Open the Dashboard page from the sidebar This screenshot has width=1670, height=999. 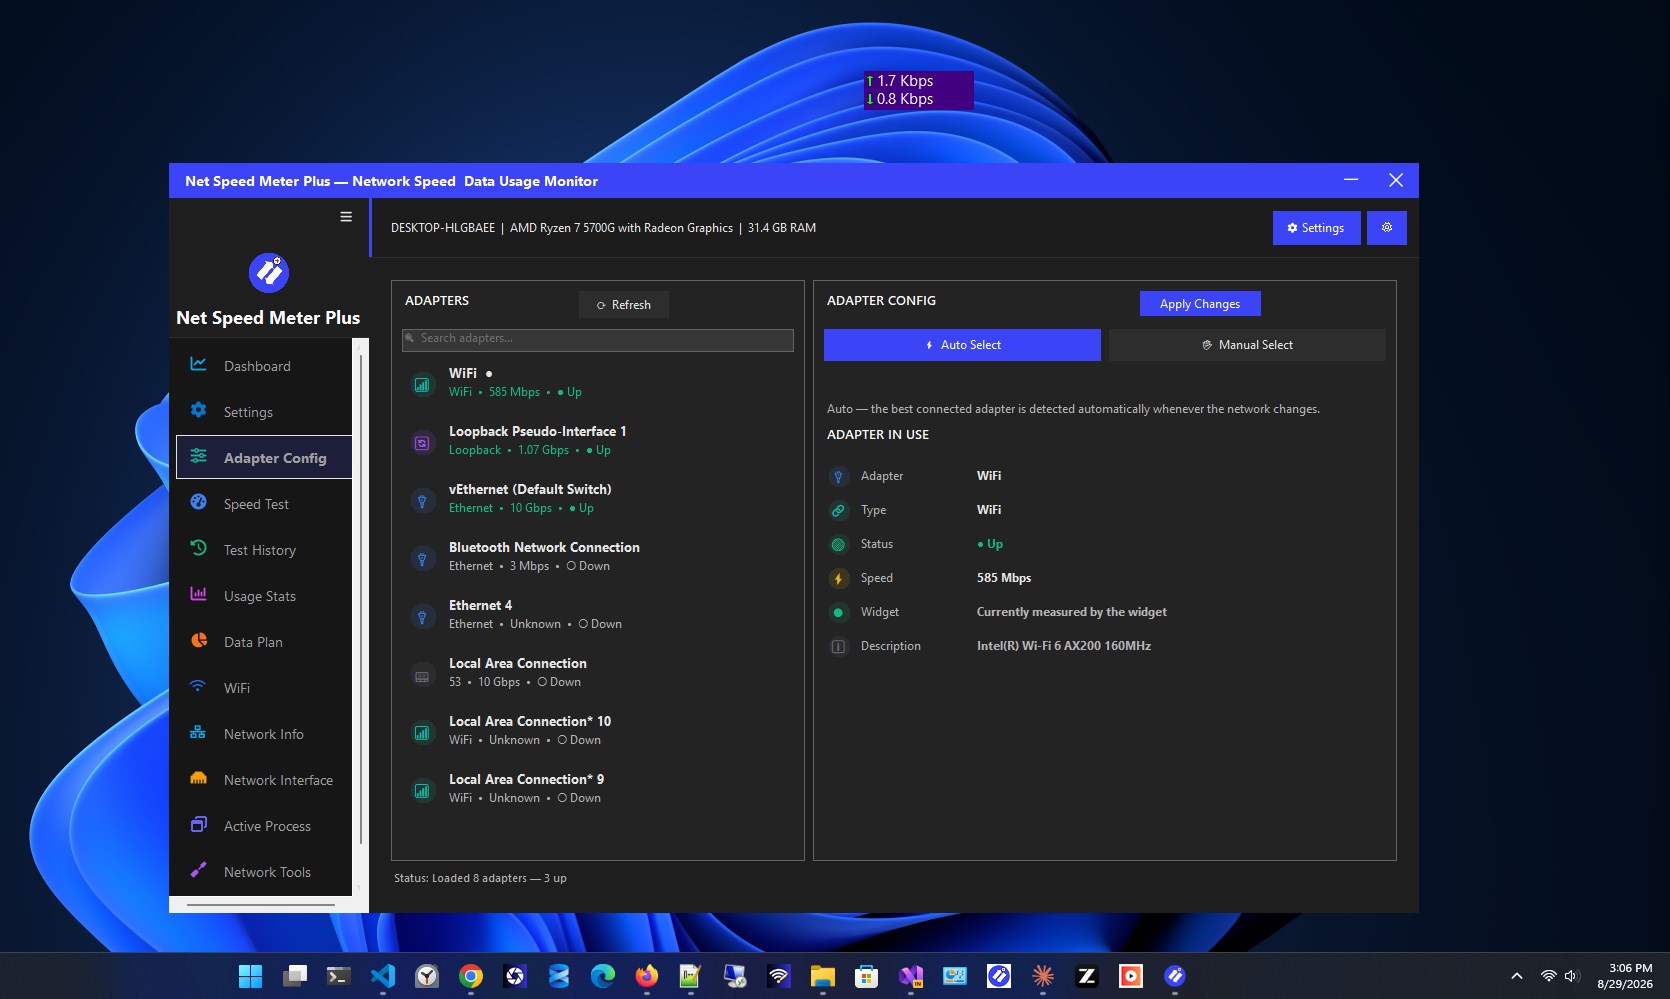(264, 366)
